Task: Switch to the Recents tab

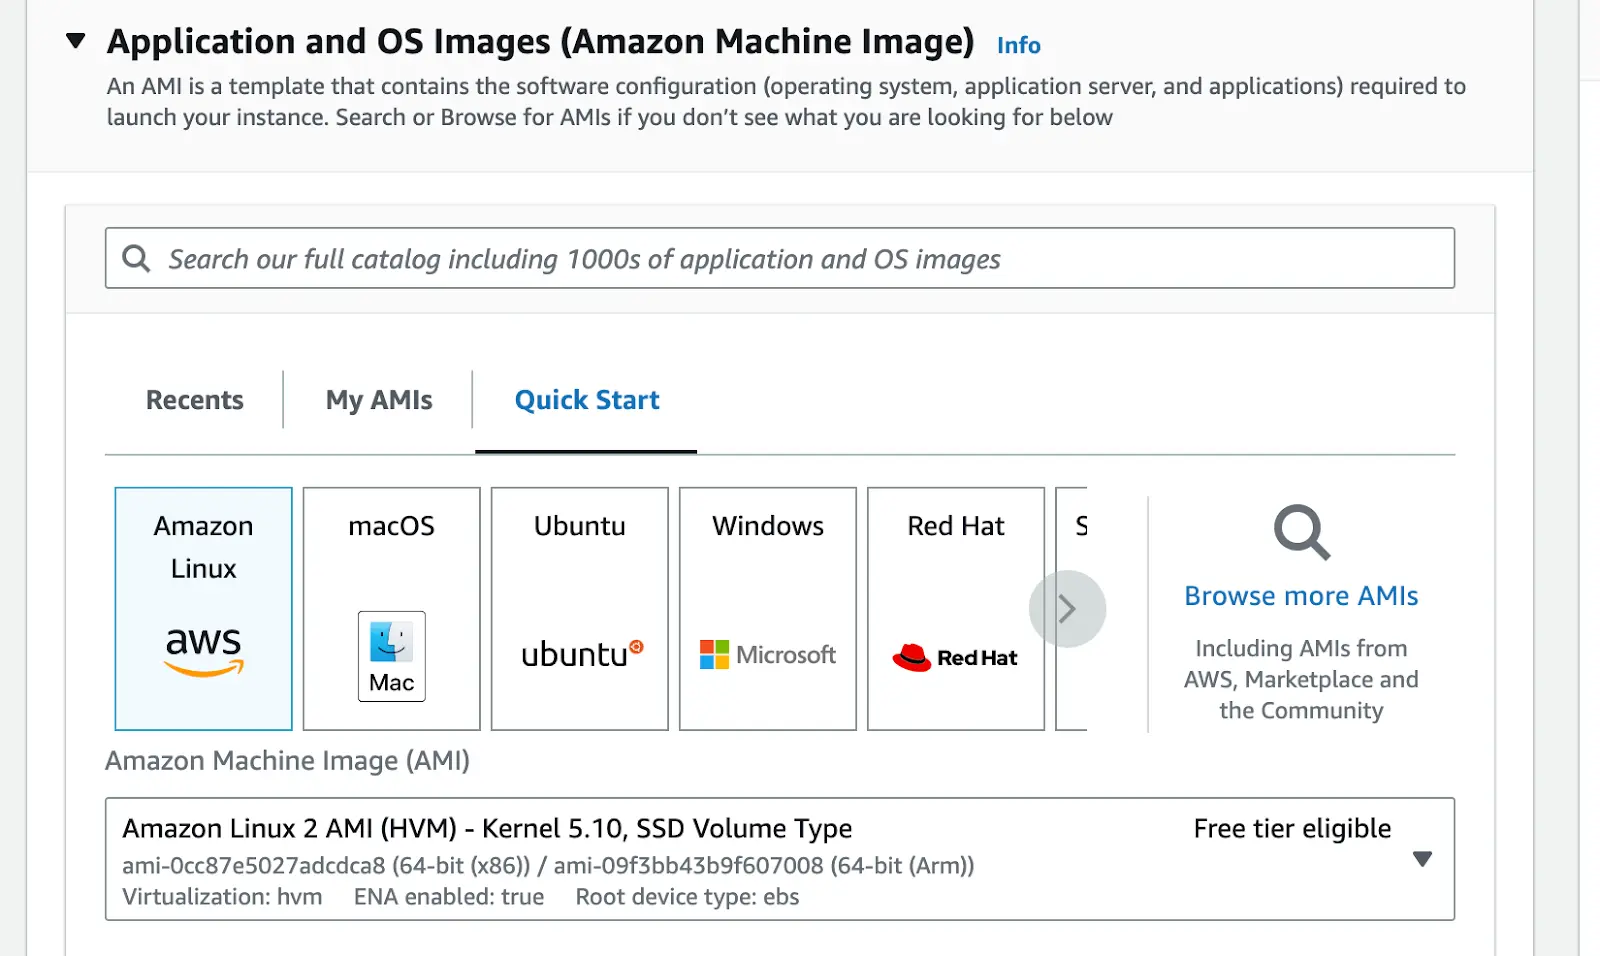Action: [195, 400]
